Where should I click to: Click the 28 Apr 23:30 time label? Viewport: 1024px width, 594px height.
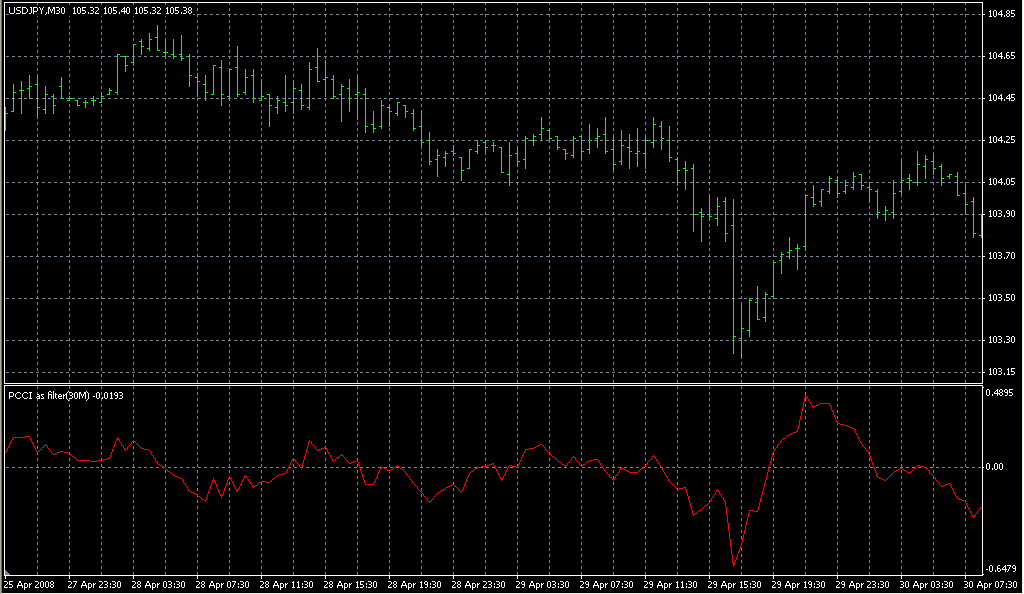click(x=480, y=585)
